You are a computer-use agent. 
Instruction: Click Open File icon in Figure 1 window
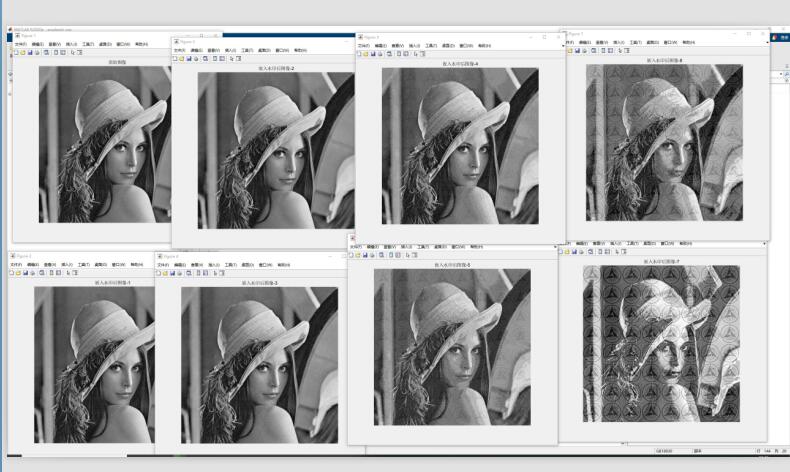coord(23,52)
